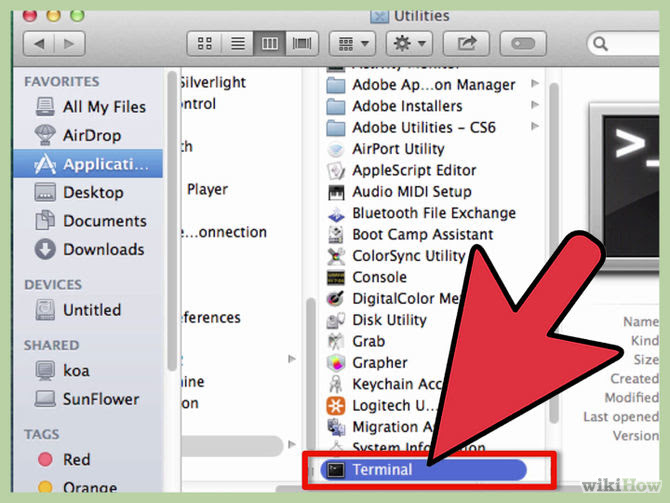
Task: Switch Finder to list view
Action: click(238, 44)
